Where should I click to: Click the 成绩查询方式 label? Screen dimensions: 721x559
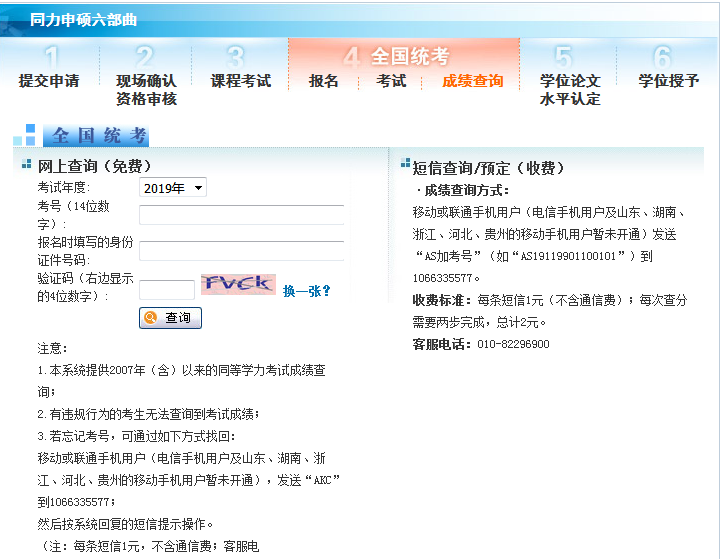(466, 190)
